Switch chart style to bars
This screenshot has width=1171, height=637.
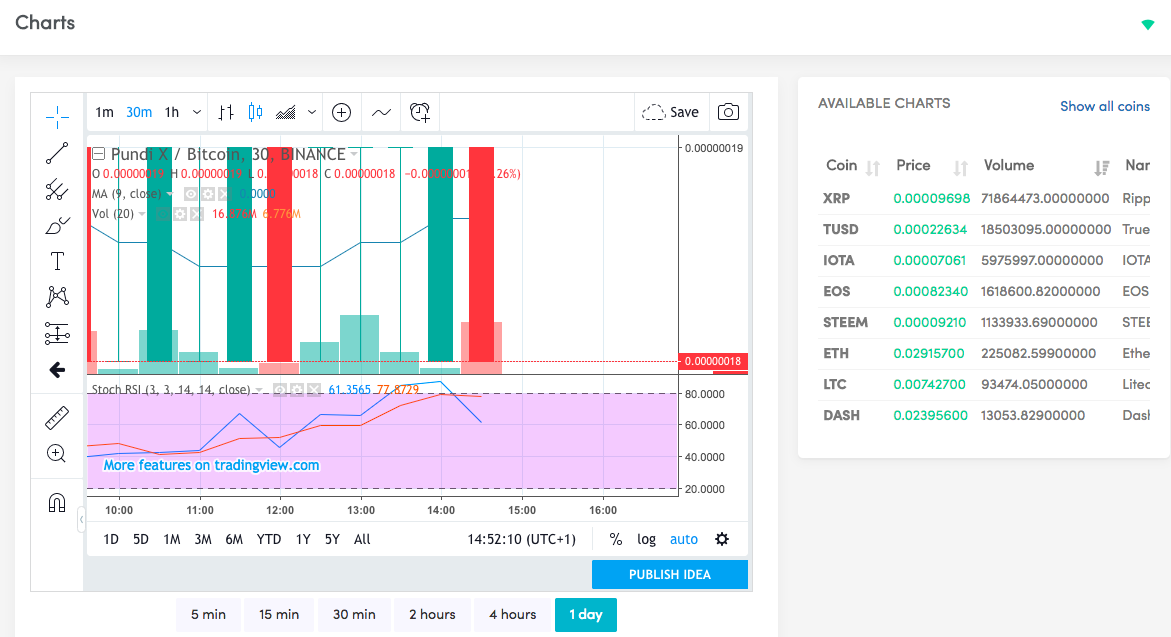226,112
